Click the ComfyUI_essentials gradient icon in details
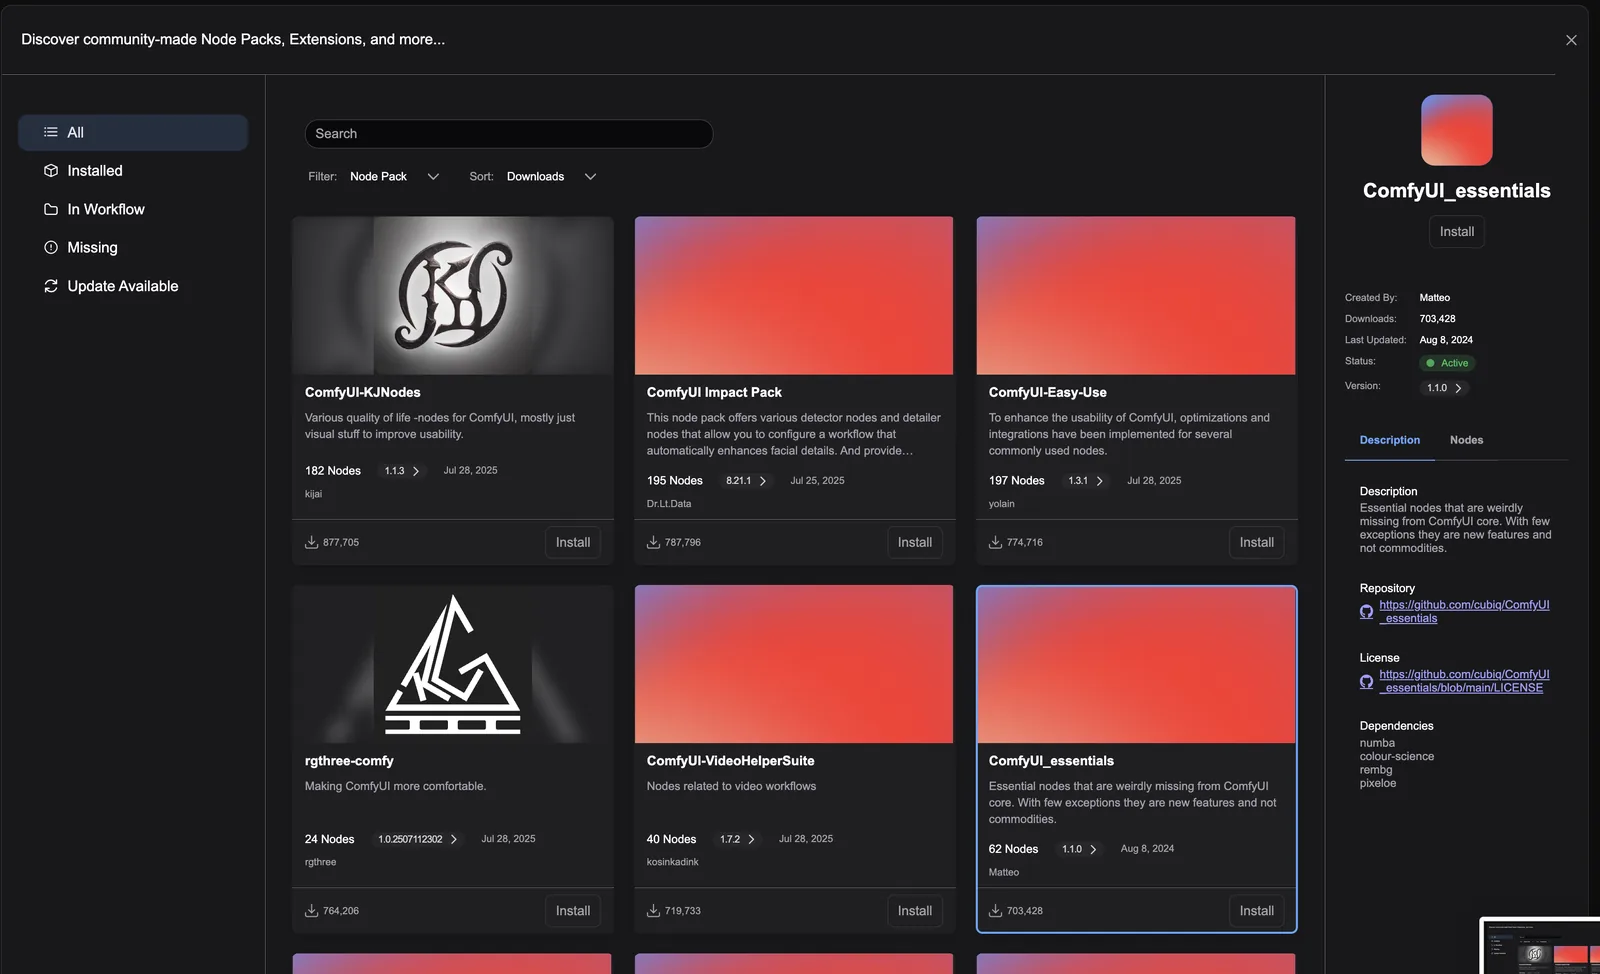 [x=1457, y=130]
